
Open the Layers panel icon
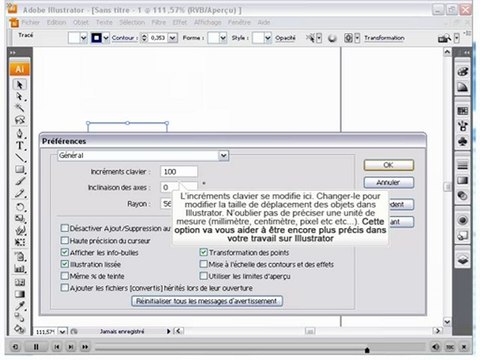point(463,259)
